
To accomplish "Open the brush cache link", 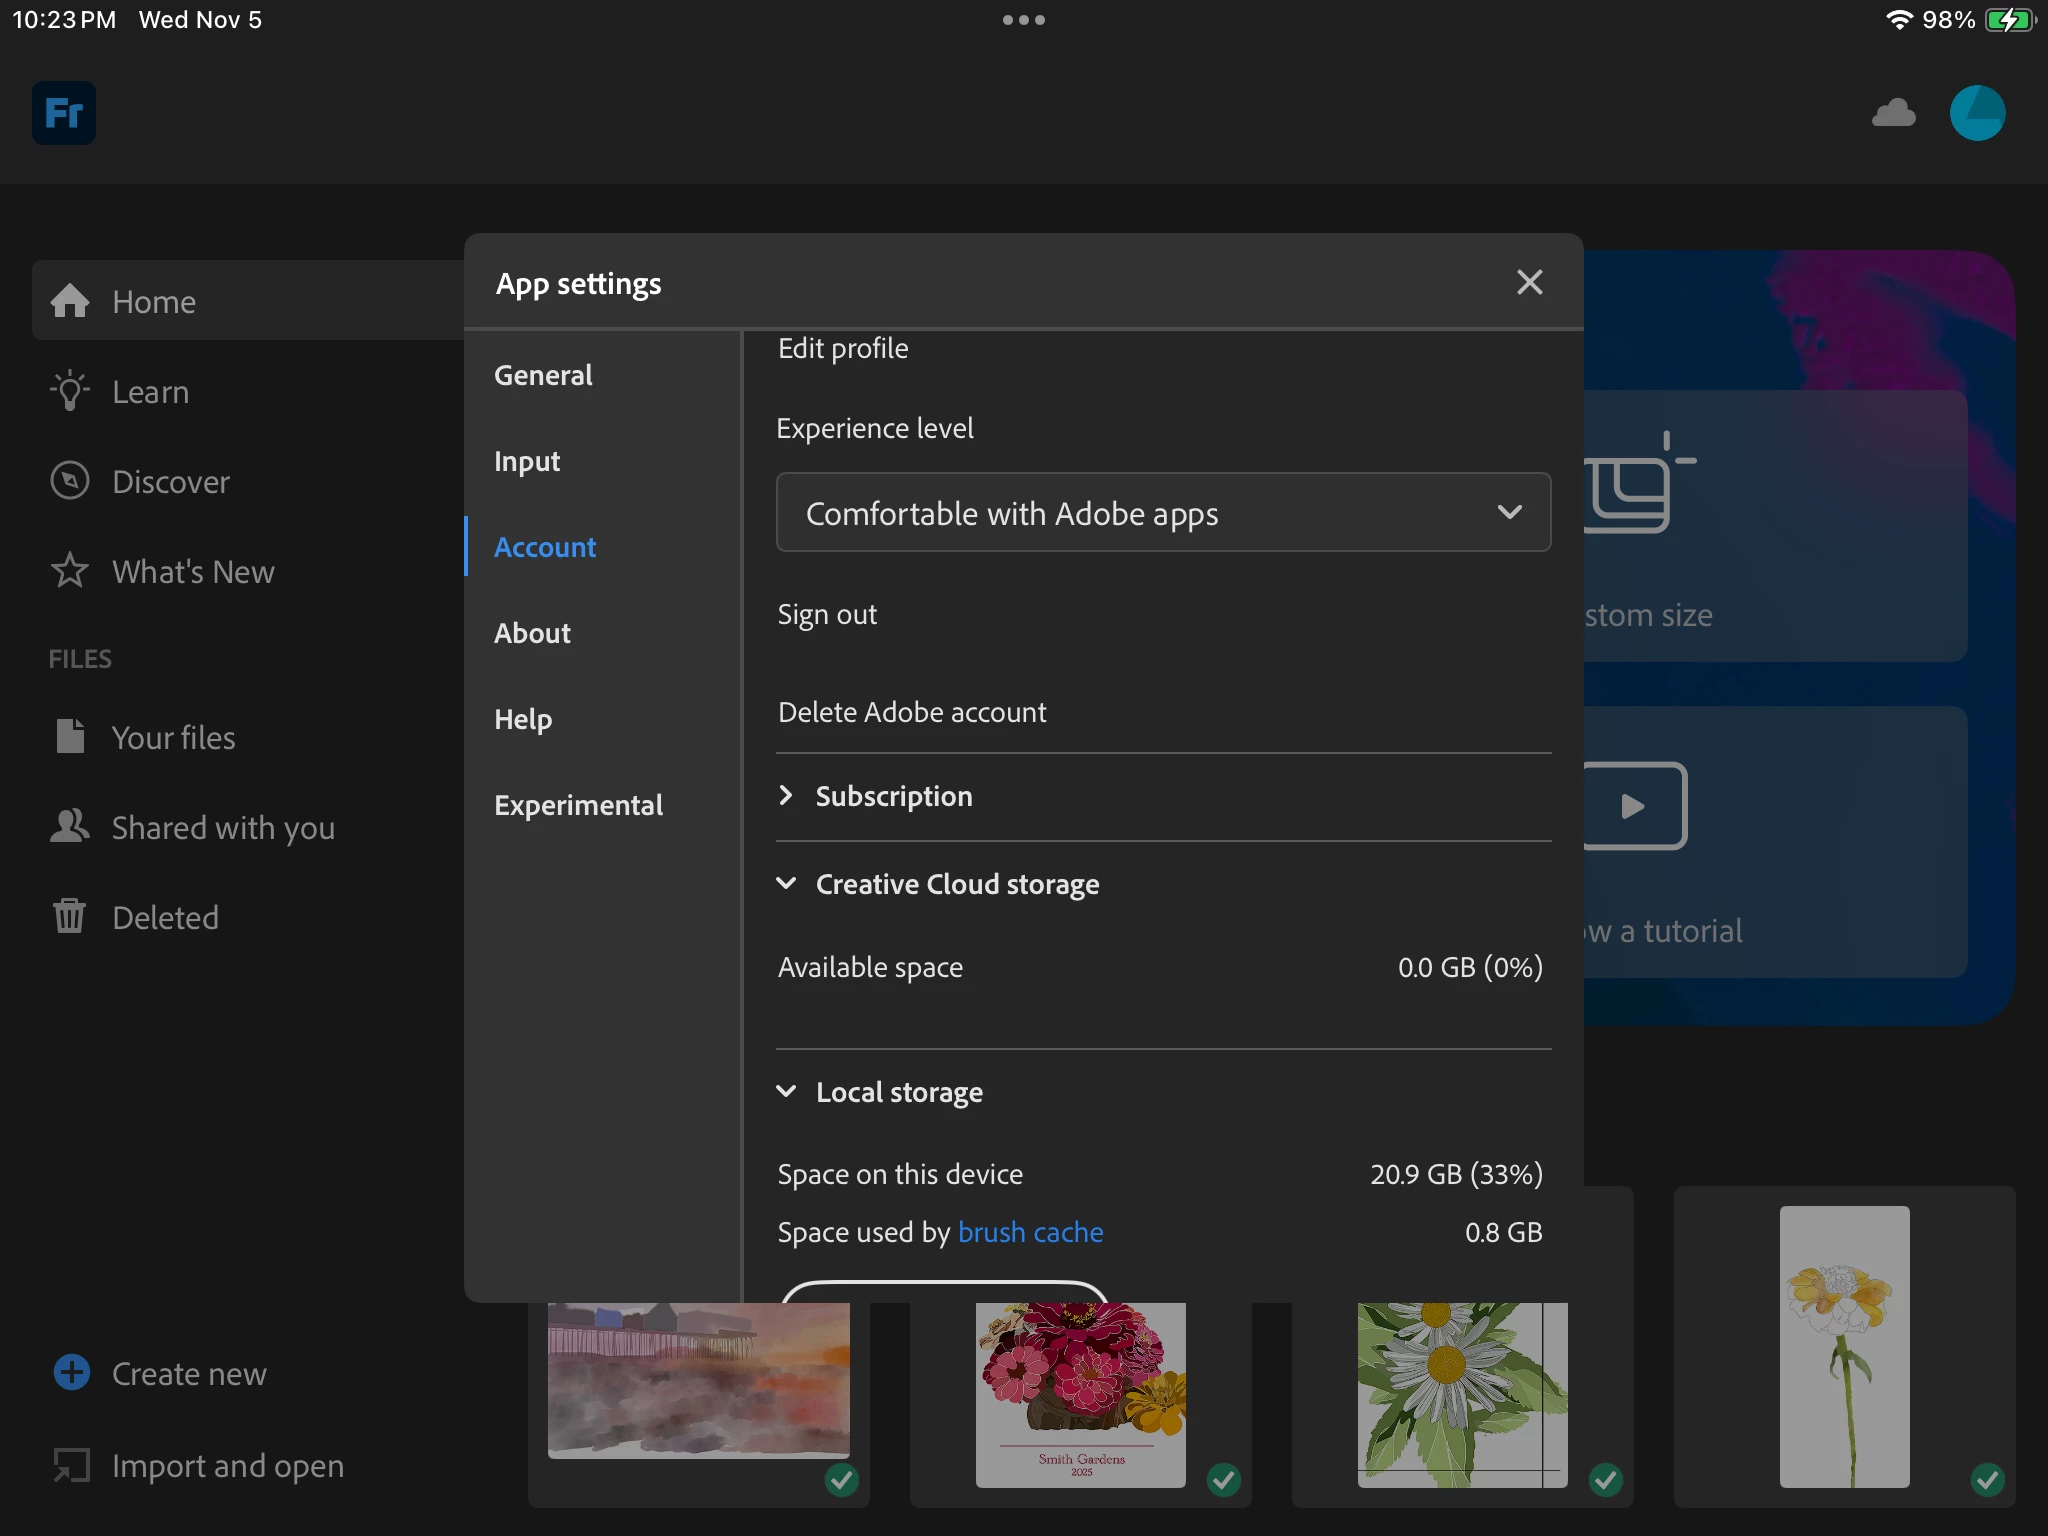I will pos(1030,1232).
